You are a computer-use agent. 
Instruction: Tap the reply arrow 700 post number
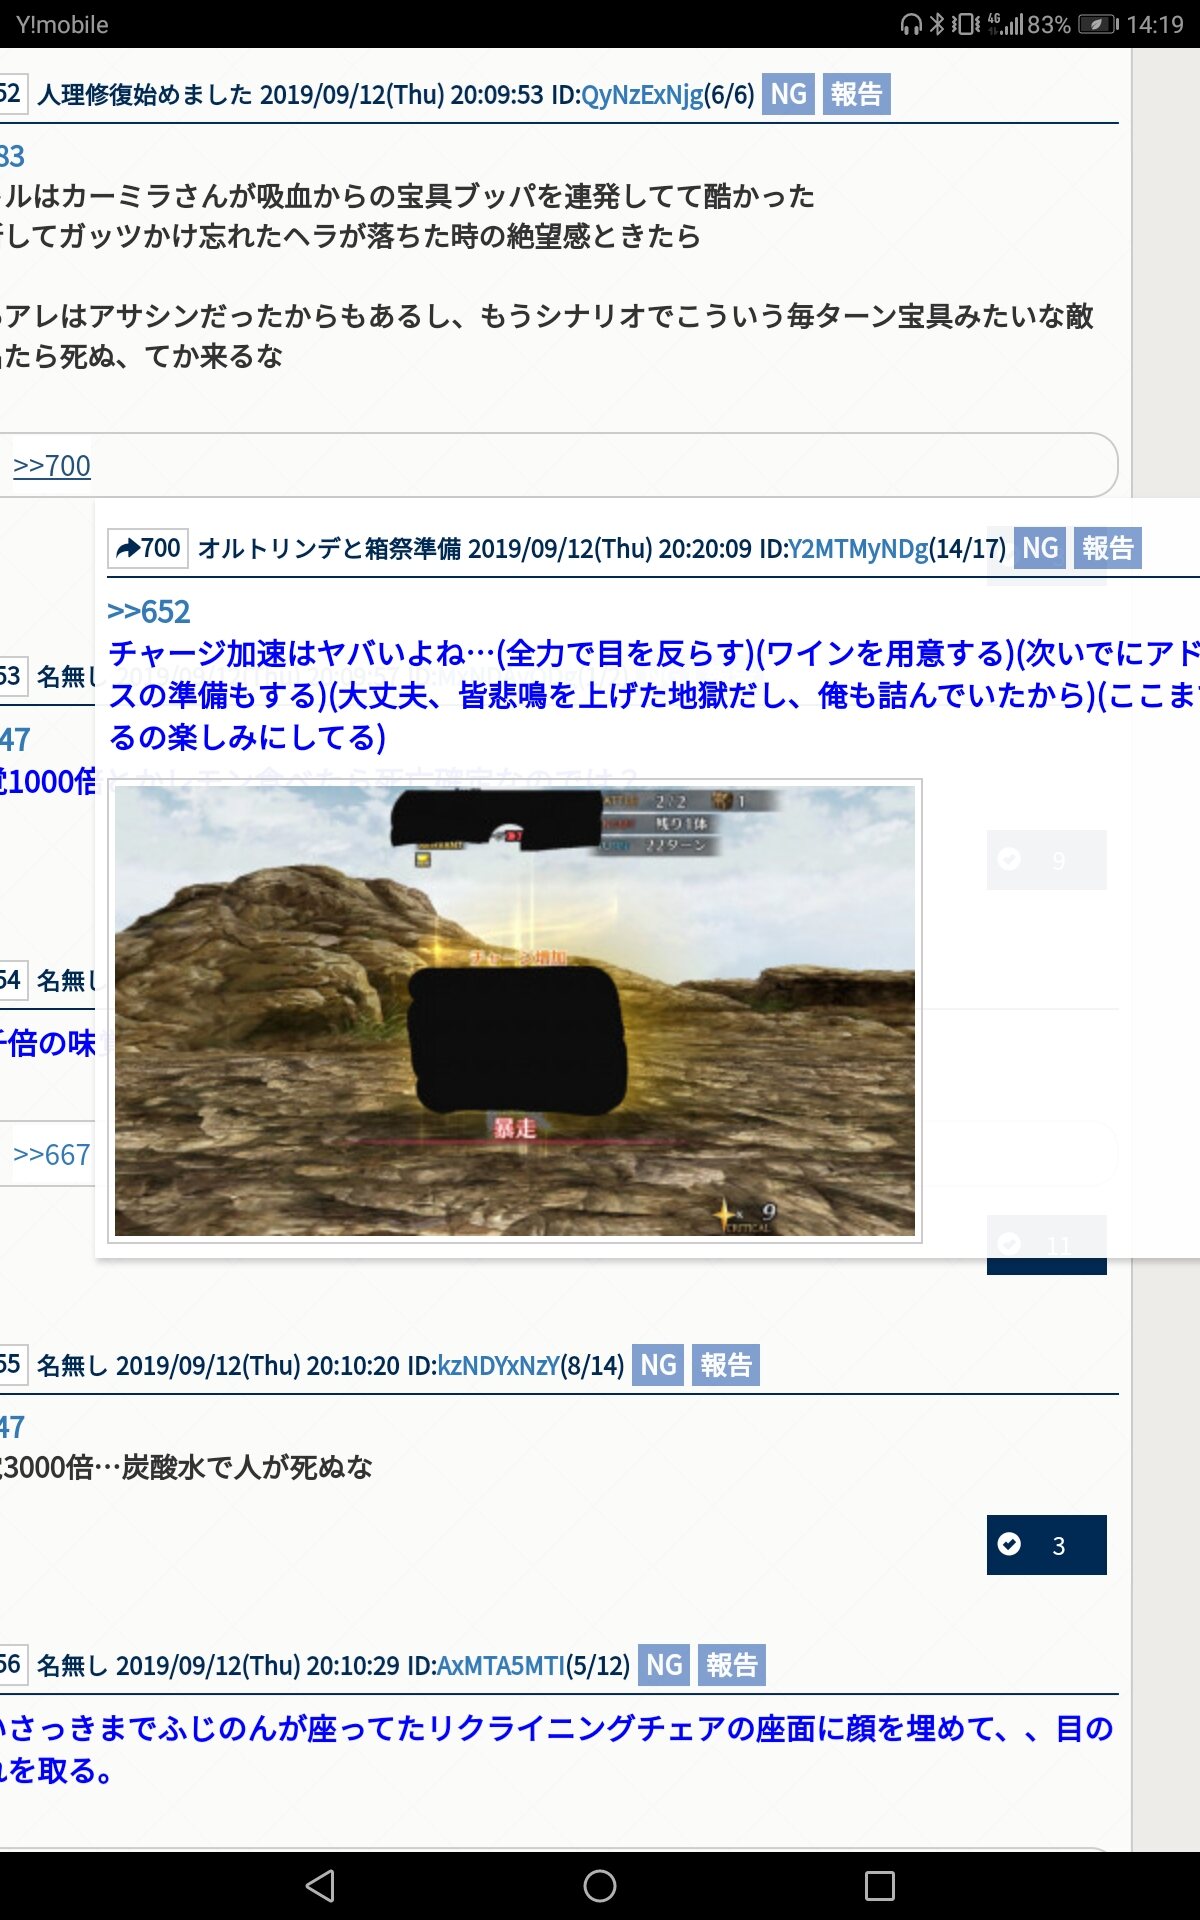(148, 548)
